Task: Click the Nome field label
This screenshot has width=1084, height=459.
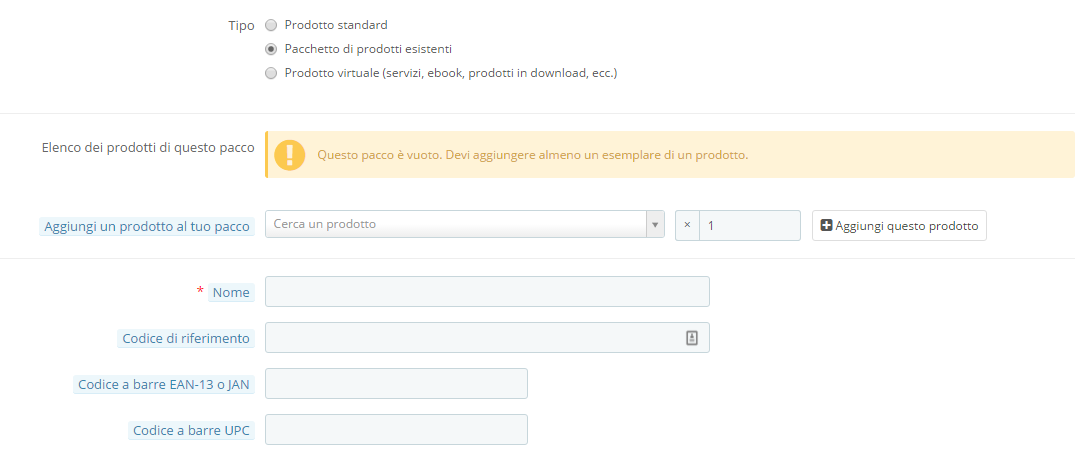Action: 231,293
